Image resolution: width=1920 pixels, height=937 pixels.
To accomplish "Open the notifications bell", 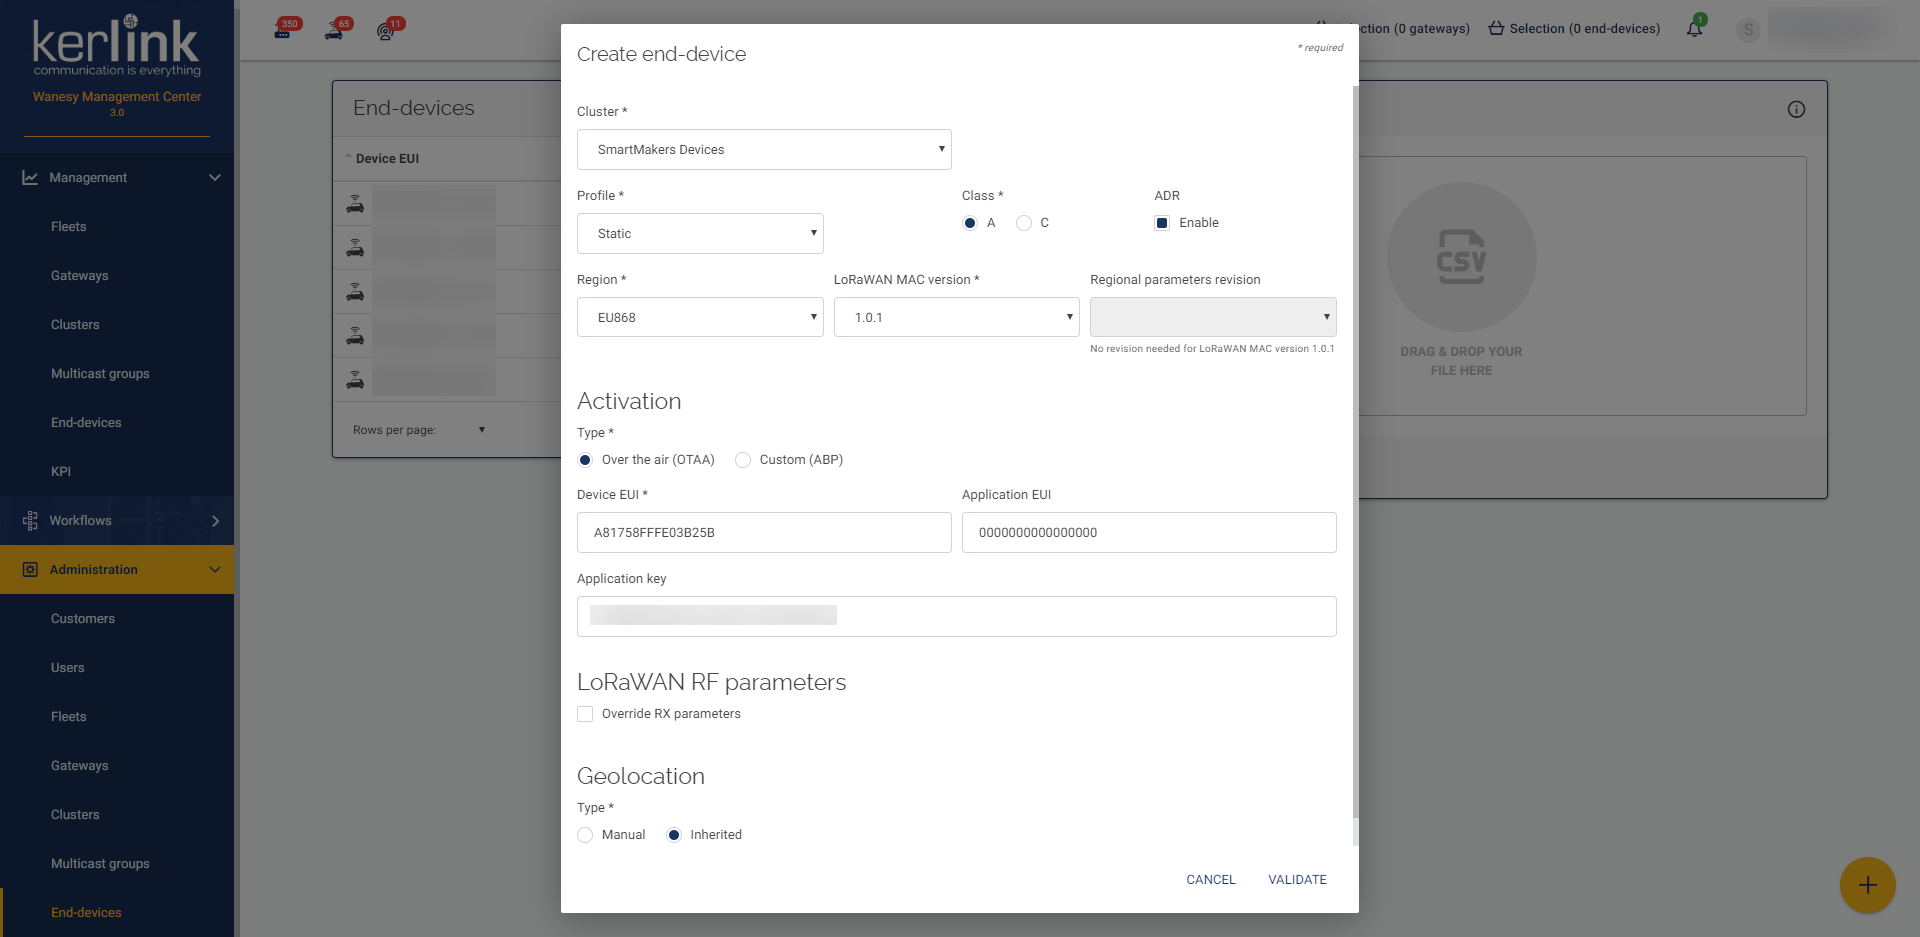I will [x=1694, y=29].
